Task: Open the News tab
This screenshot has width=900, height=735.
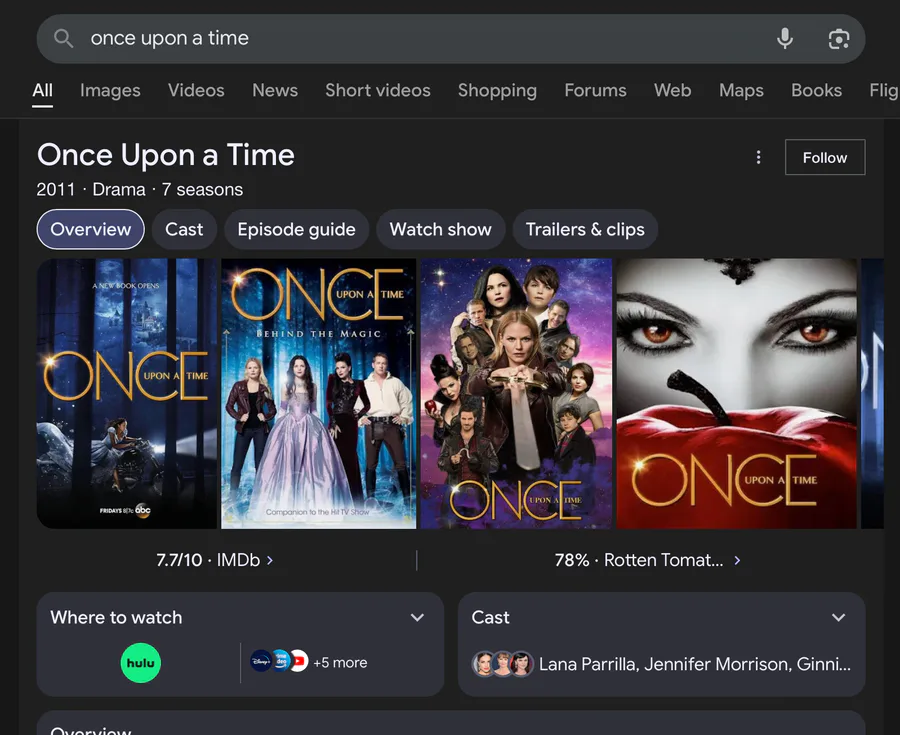Action: (275, 90)
